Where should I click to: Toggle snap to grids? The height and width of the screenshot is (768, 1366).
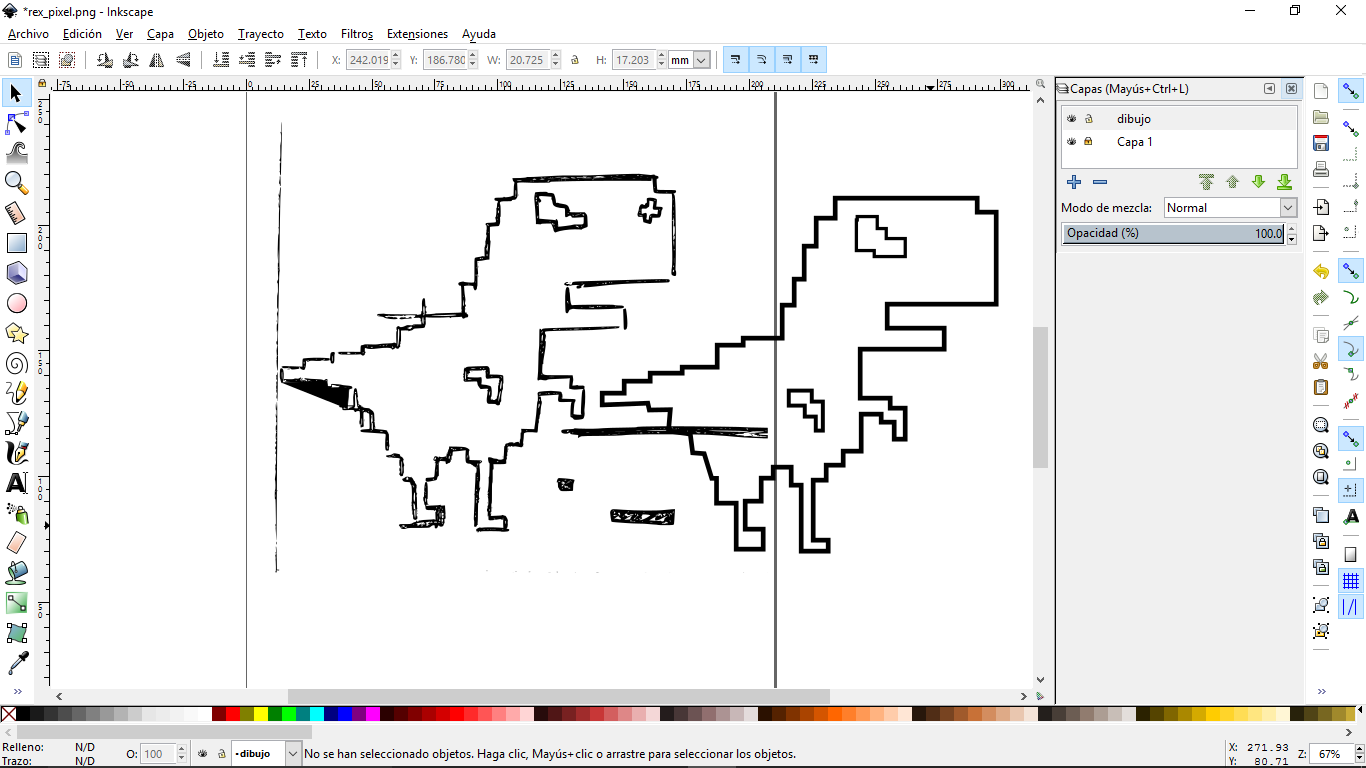coord(1351,581)
